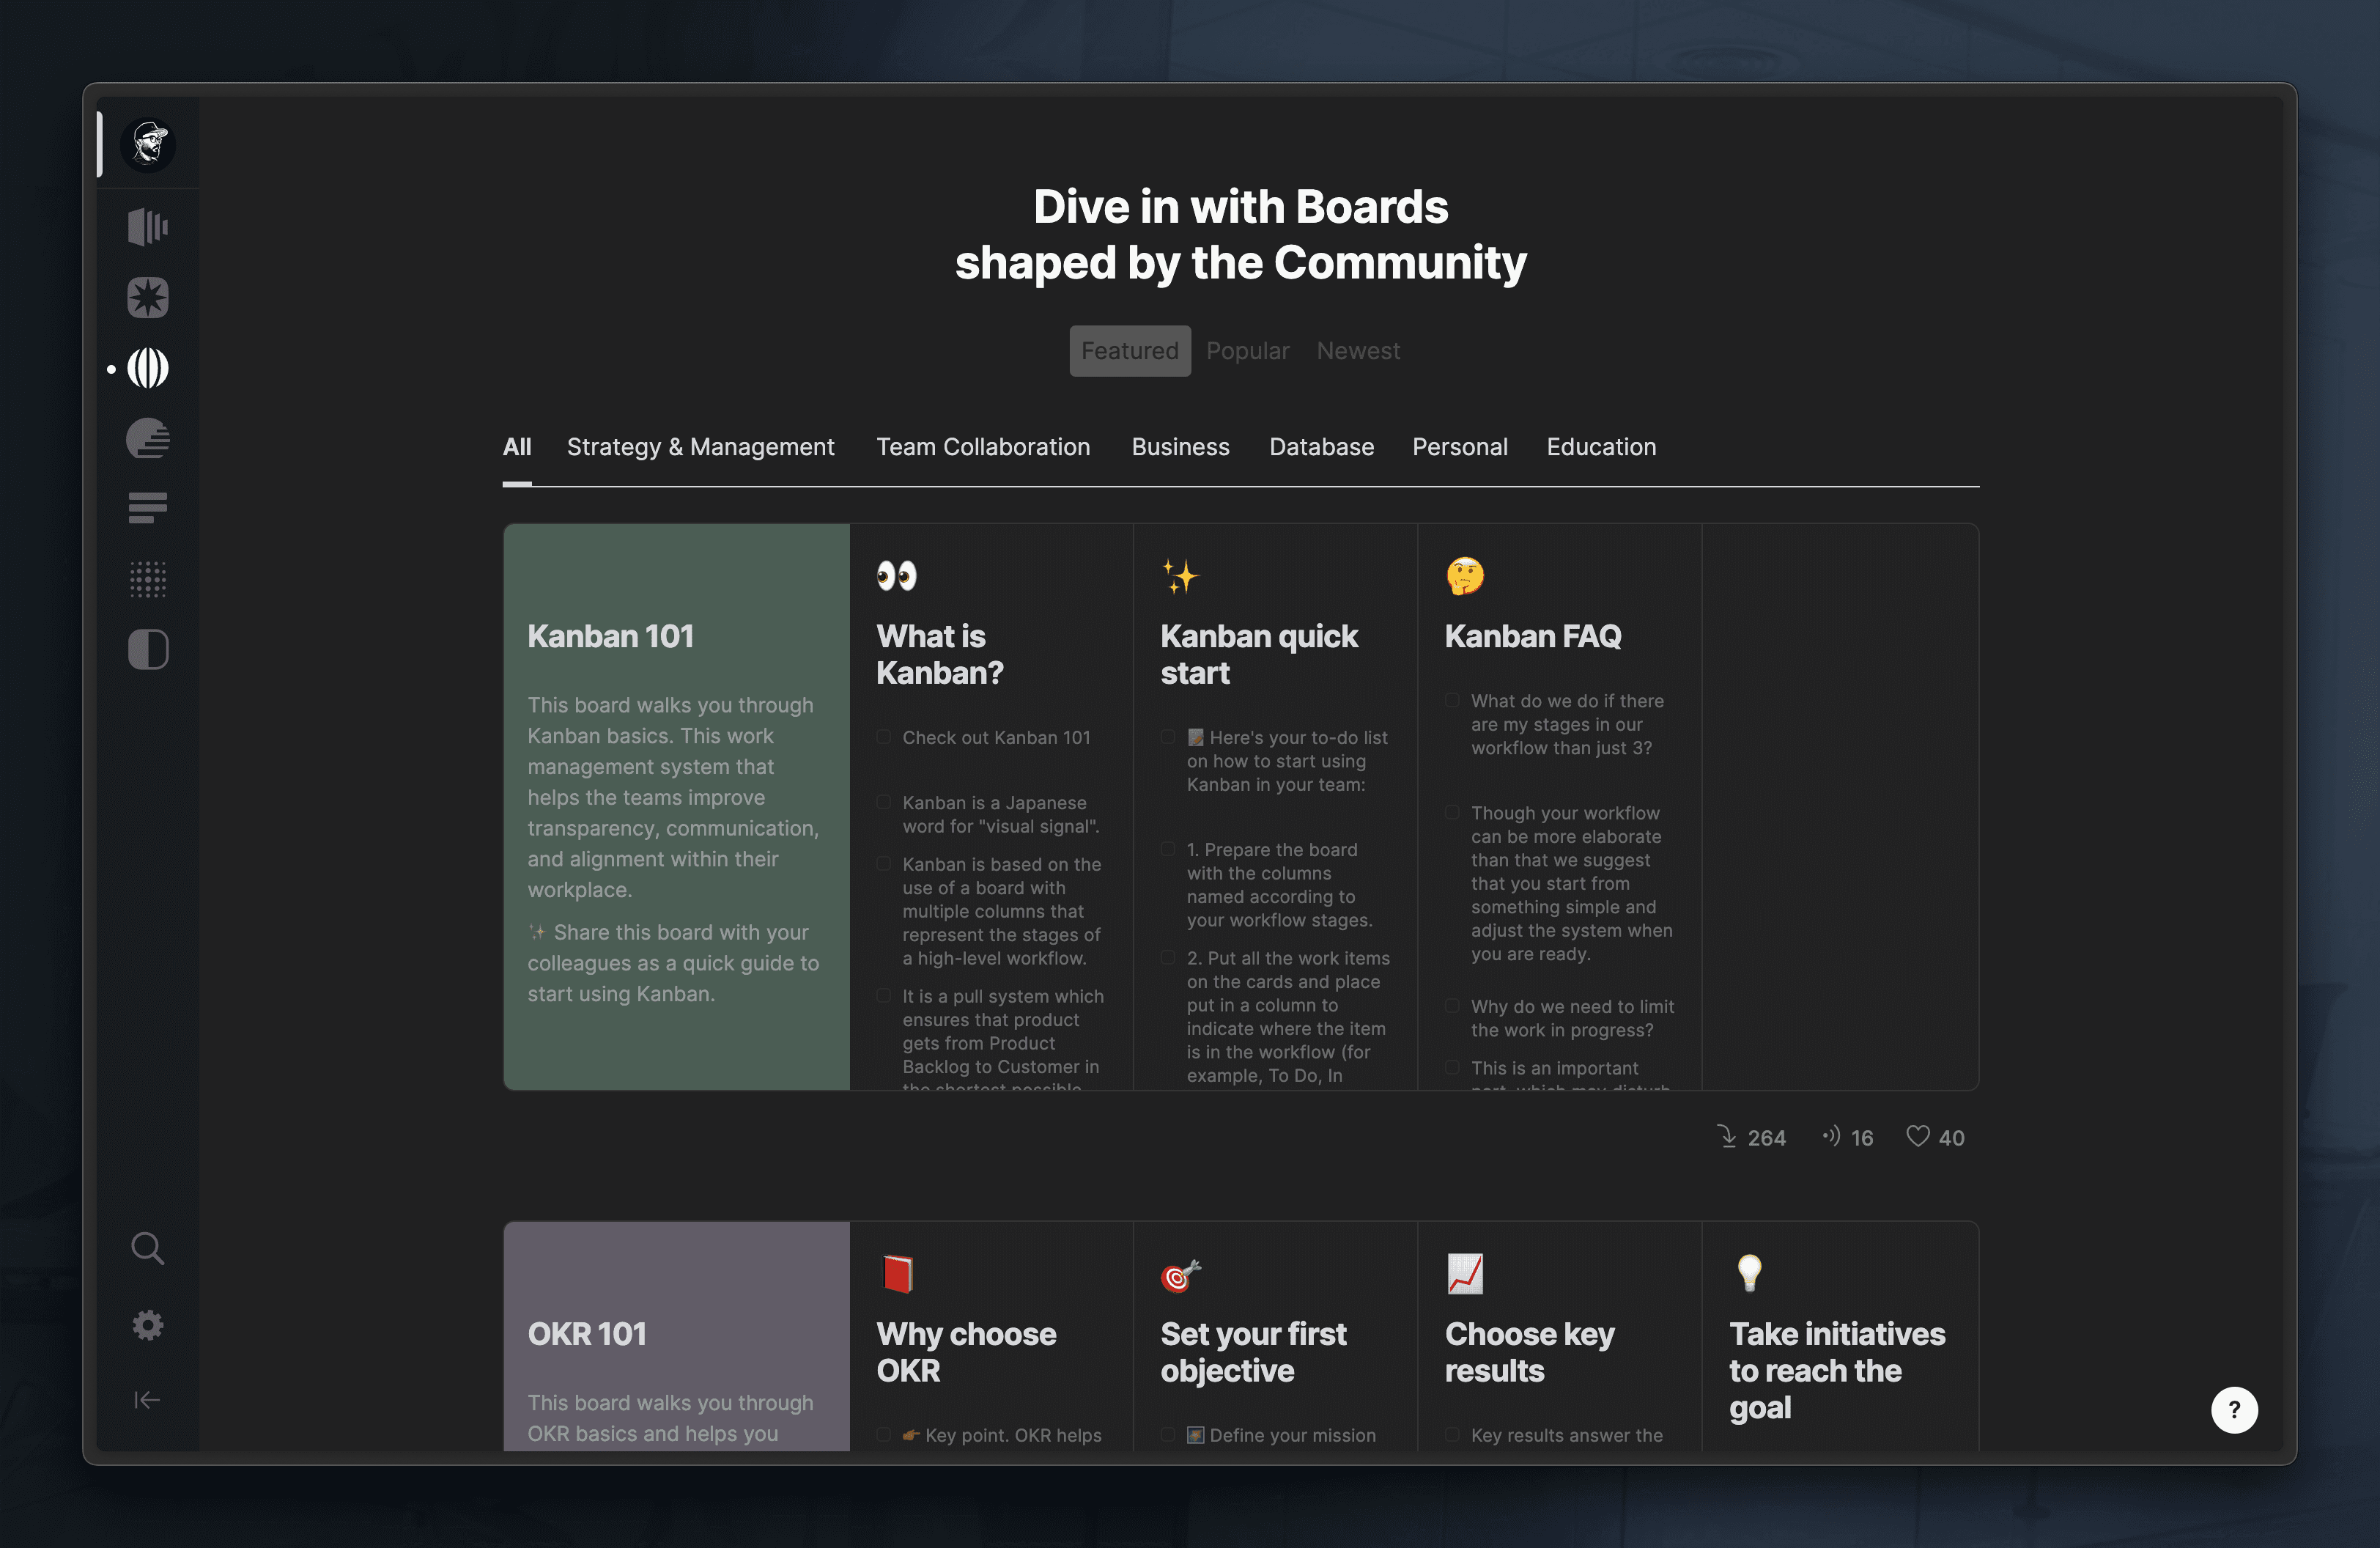Open the 'Set your first objective' column title
Viewport: 2380px width, 1548px height.
(1254, 1353)
